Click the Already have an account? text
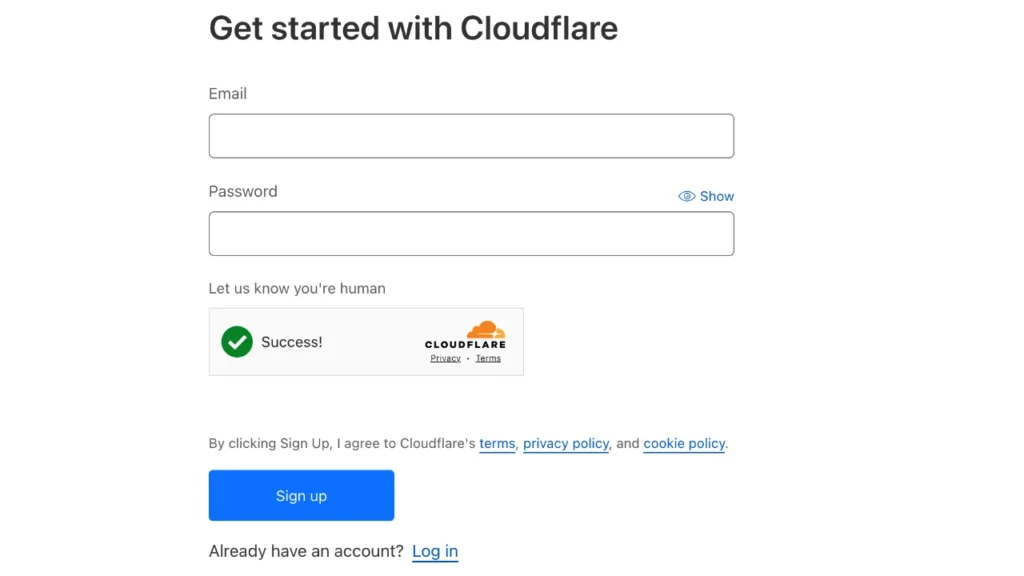Viewport: 1024px width, 576px height. [306, 551]
